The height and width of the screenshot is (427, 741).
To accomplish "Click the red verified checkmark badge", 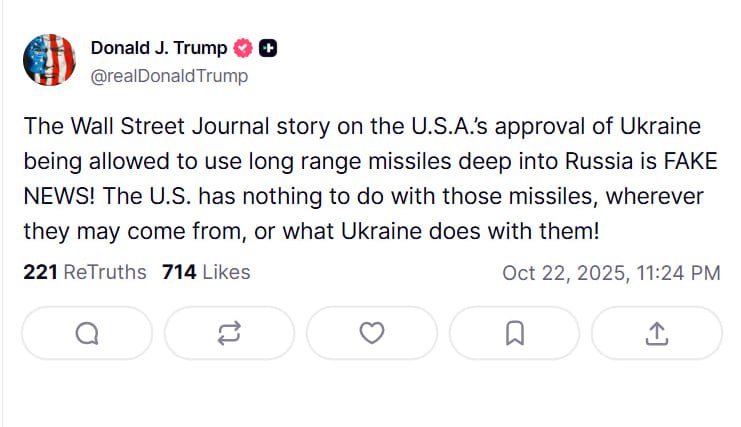I will tap(242, 48).
